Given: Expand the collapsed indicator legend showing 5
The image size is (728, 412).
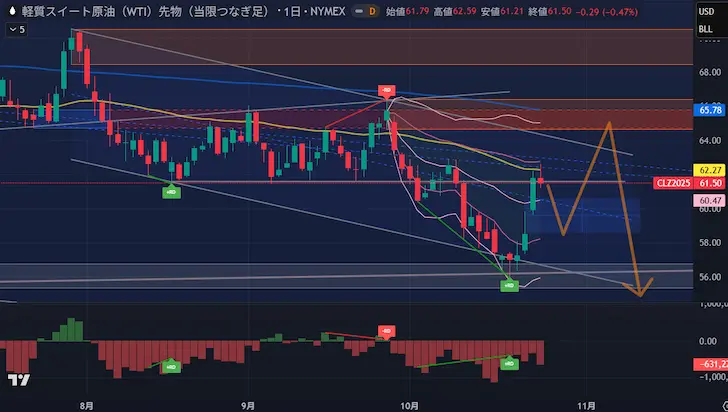Looking at the screenshot, I should tap(17, 30).
